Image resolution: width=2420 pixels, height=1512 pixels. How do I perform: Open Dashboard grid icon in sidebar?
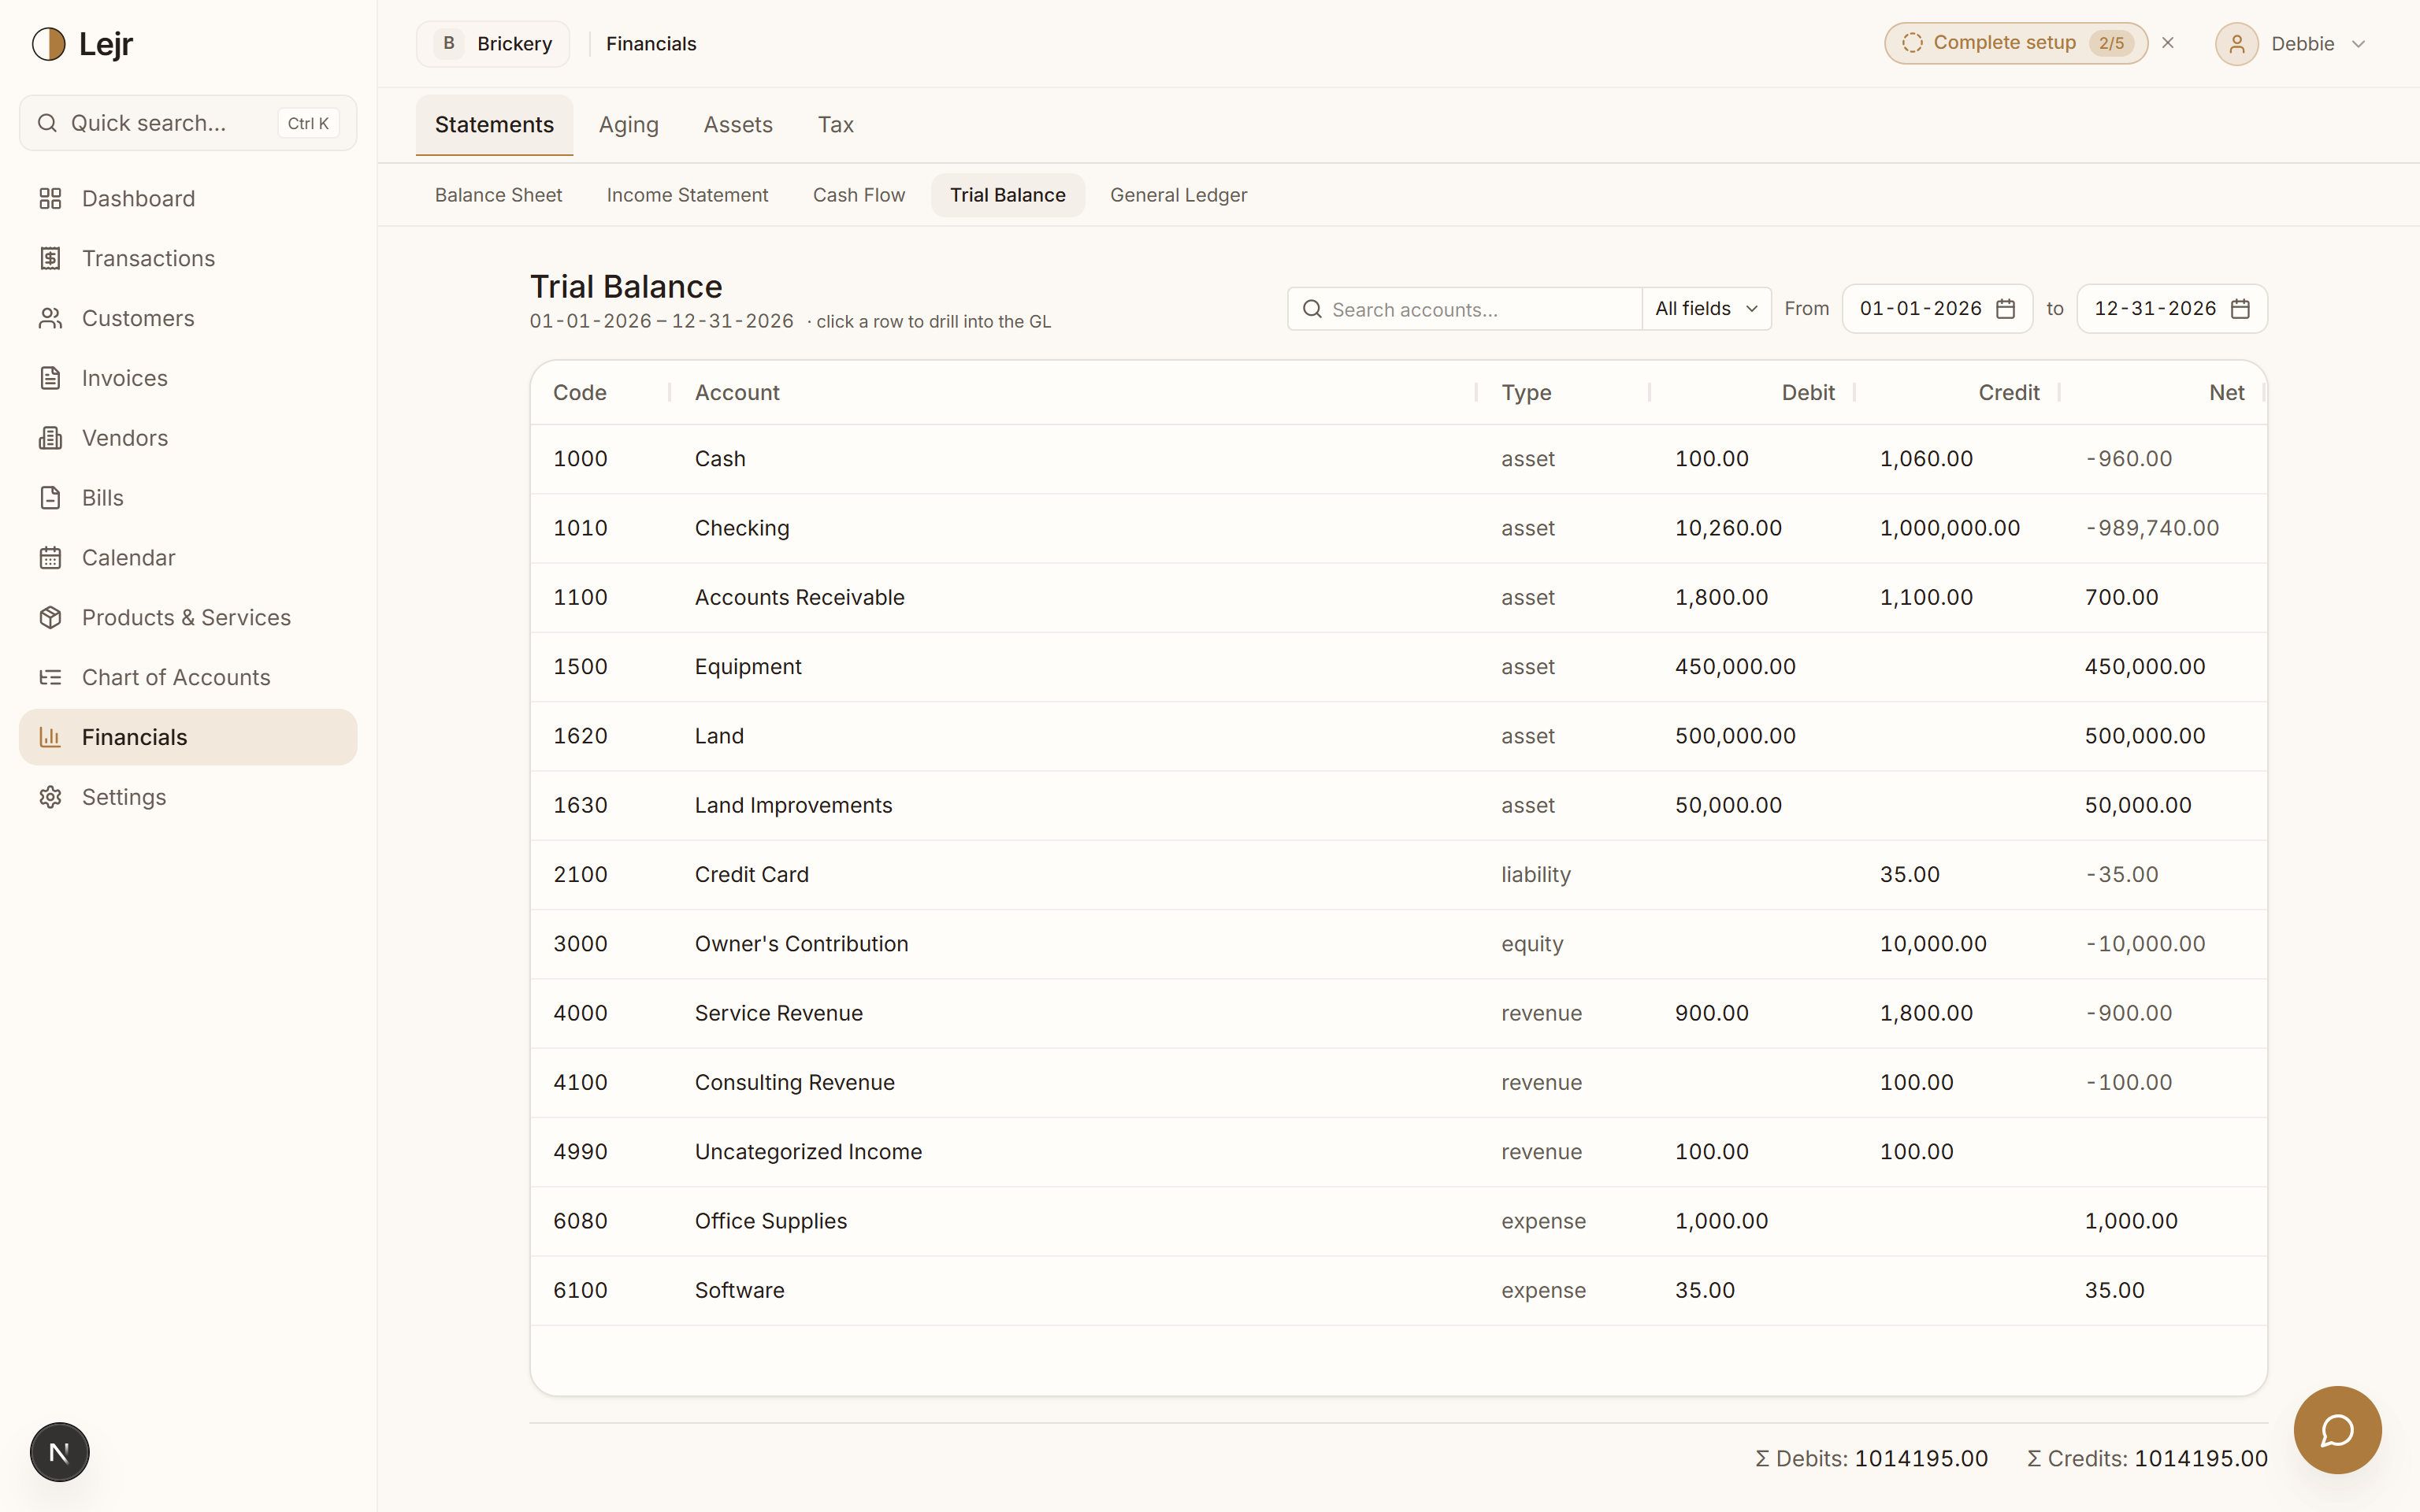(50, 198)
